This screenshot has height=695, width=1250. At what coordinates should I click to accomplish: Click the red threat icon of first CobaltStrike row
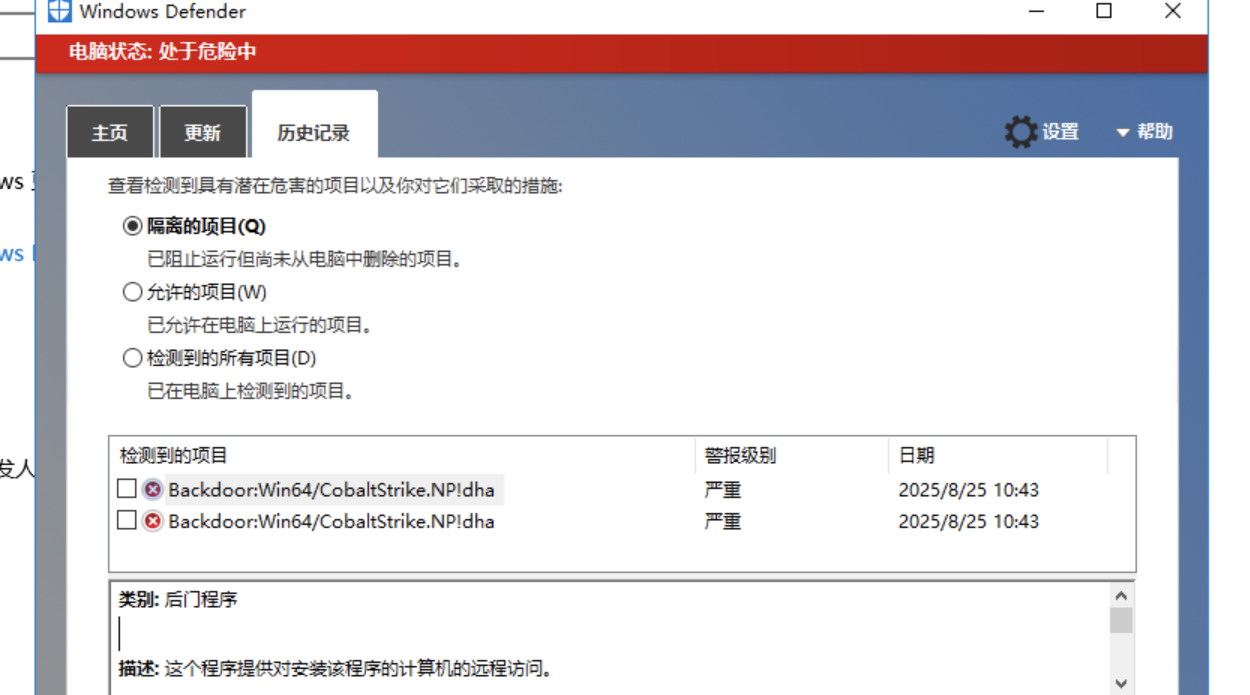tap(152, 490)
